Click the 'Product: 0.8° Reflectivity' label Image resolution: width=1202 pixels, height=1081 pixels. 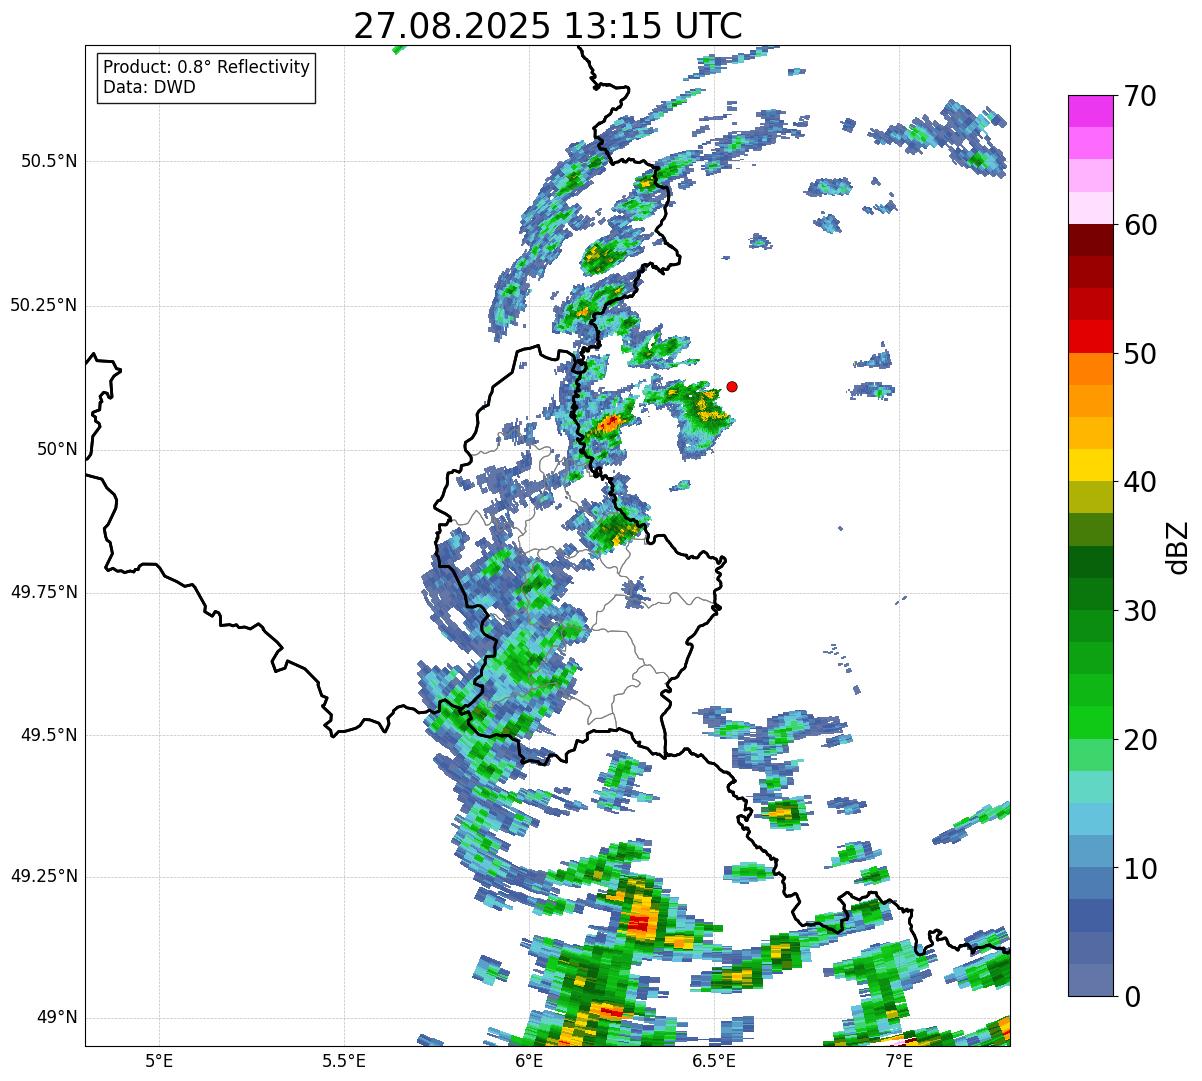[207, 67]
